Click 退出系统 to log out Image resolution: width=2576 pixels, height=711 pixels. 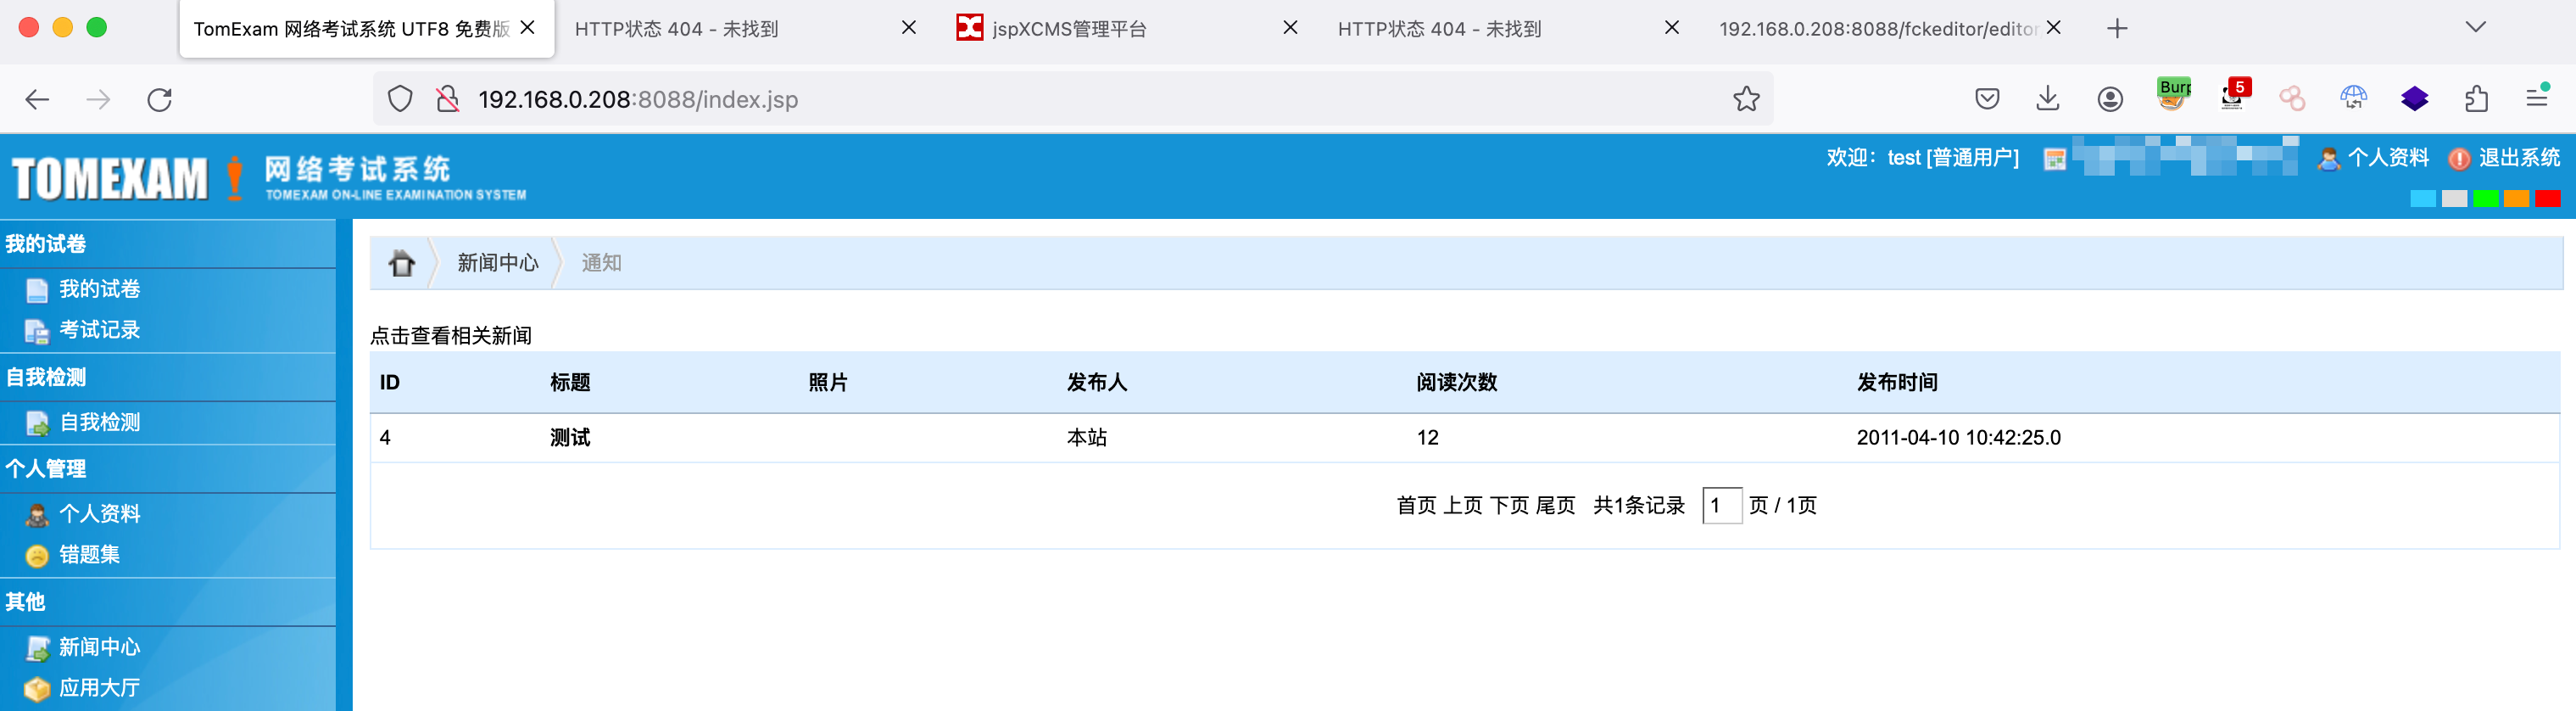(2518, 158)
